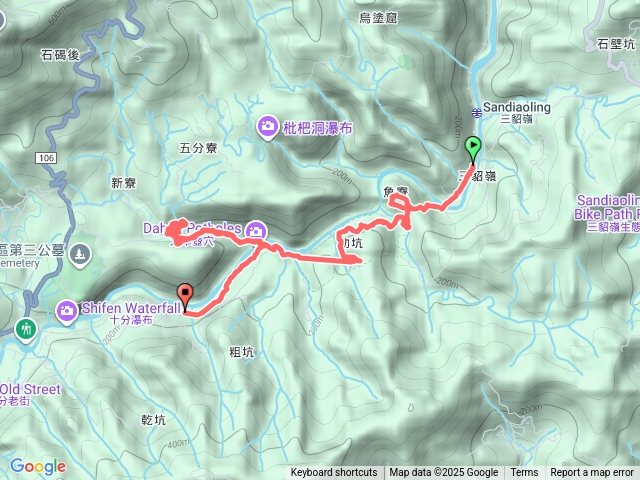Select the Dahua Potholes camera icon
Viewport: 640px width, 480px height.
256,231
